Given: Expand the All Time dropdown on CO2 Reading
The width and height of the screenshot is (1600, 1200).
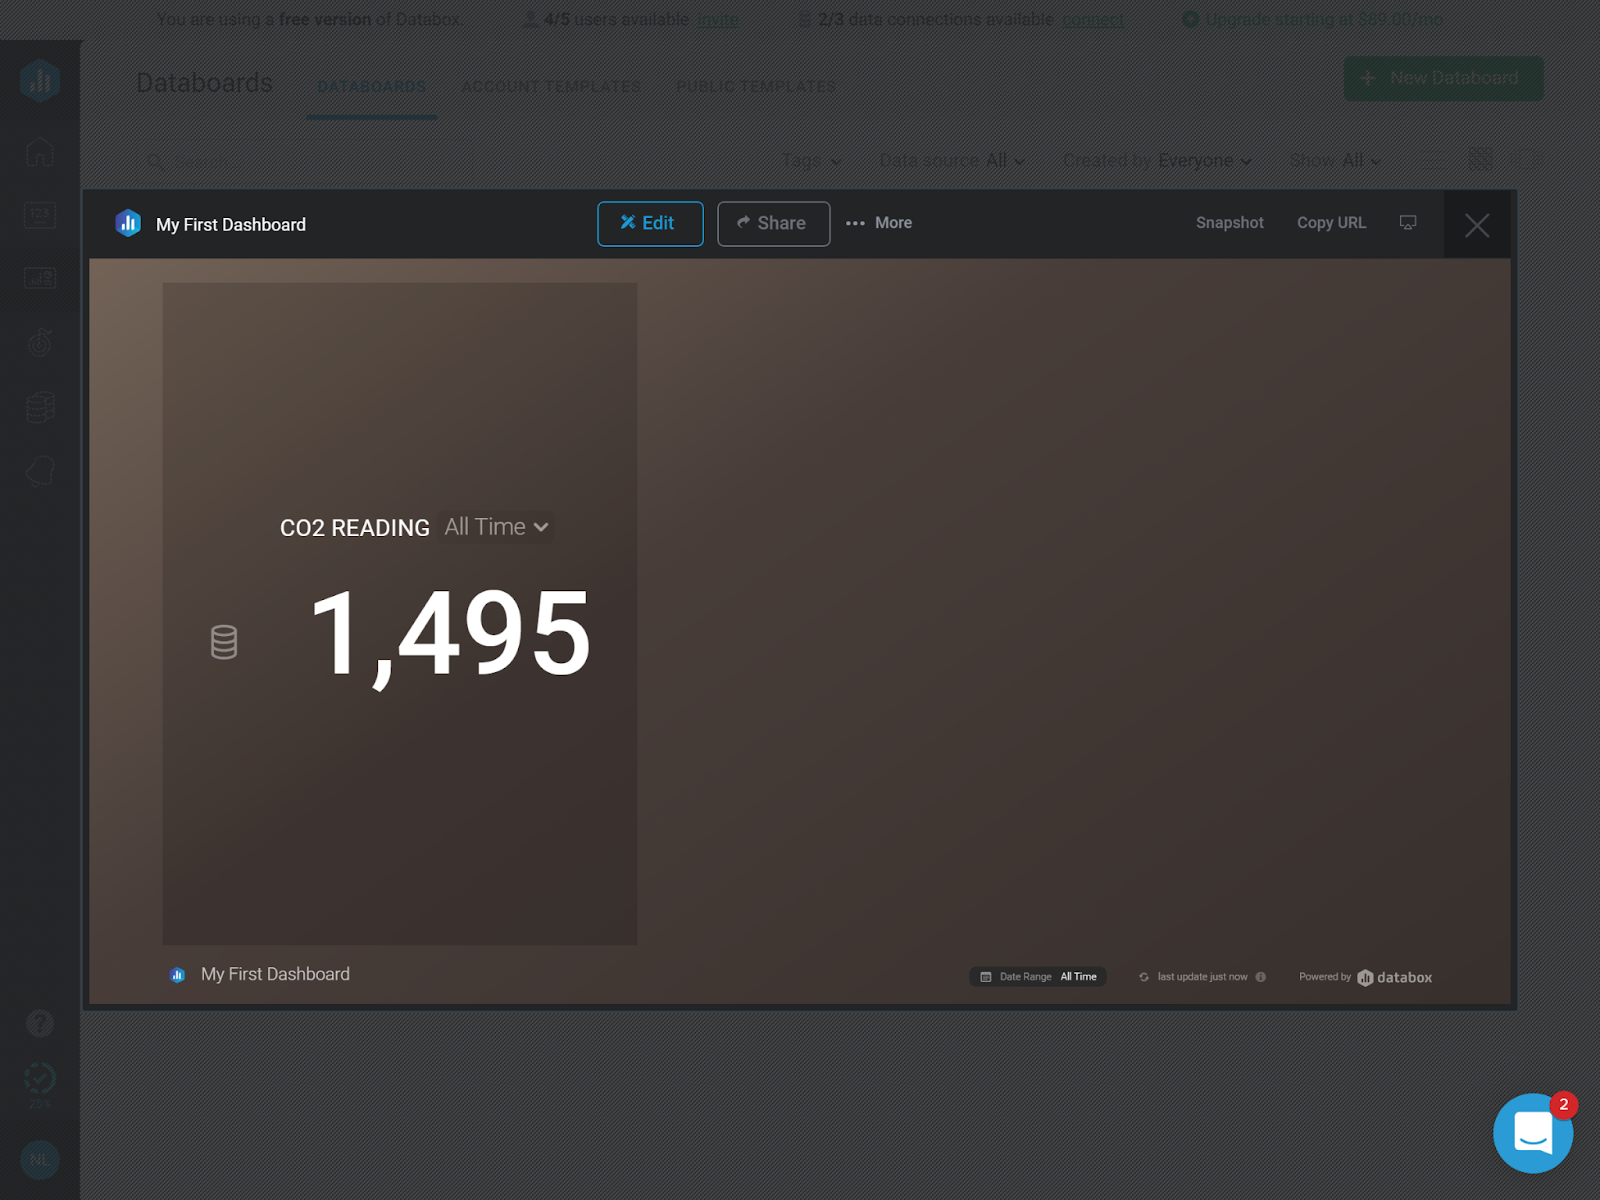Looking at the screenshot, I should point(494,527).
